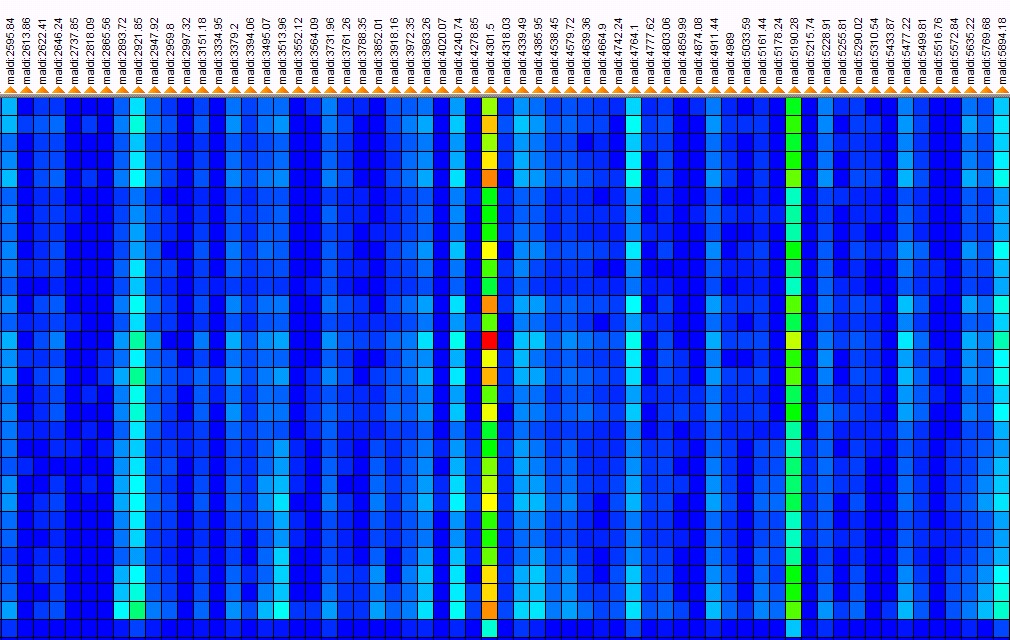Click the triangle marker below maldi:4764.1
The width and height of the screenshot is (1010, 640).
[x=635, y=90]
